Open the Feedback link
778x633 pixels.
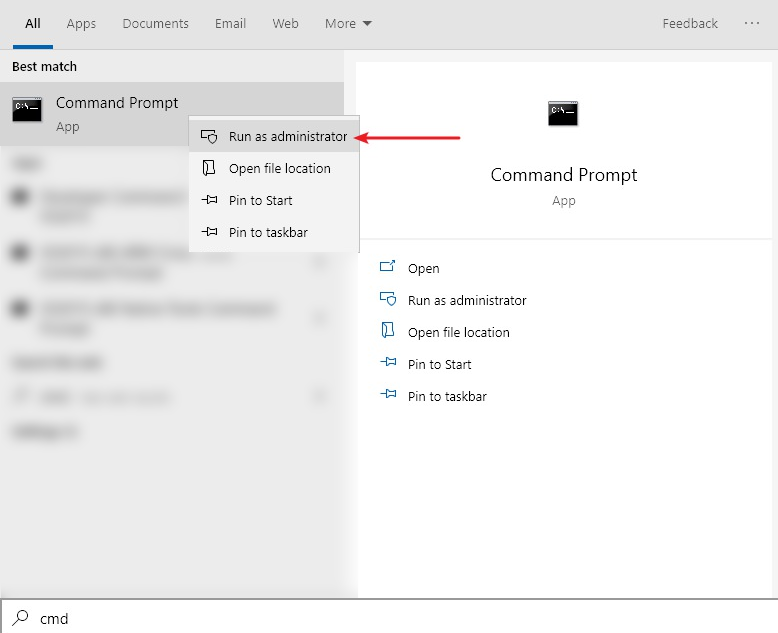(x=690, y=23)
